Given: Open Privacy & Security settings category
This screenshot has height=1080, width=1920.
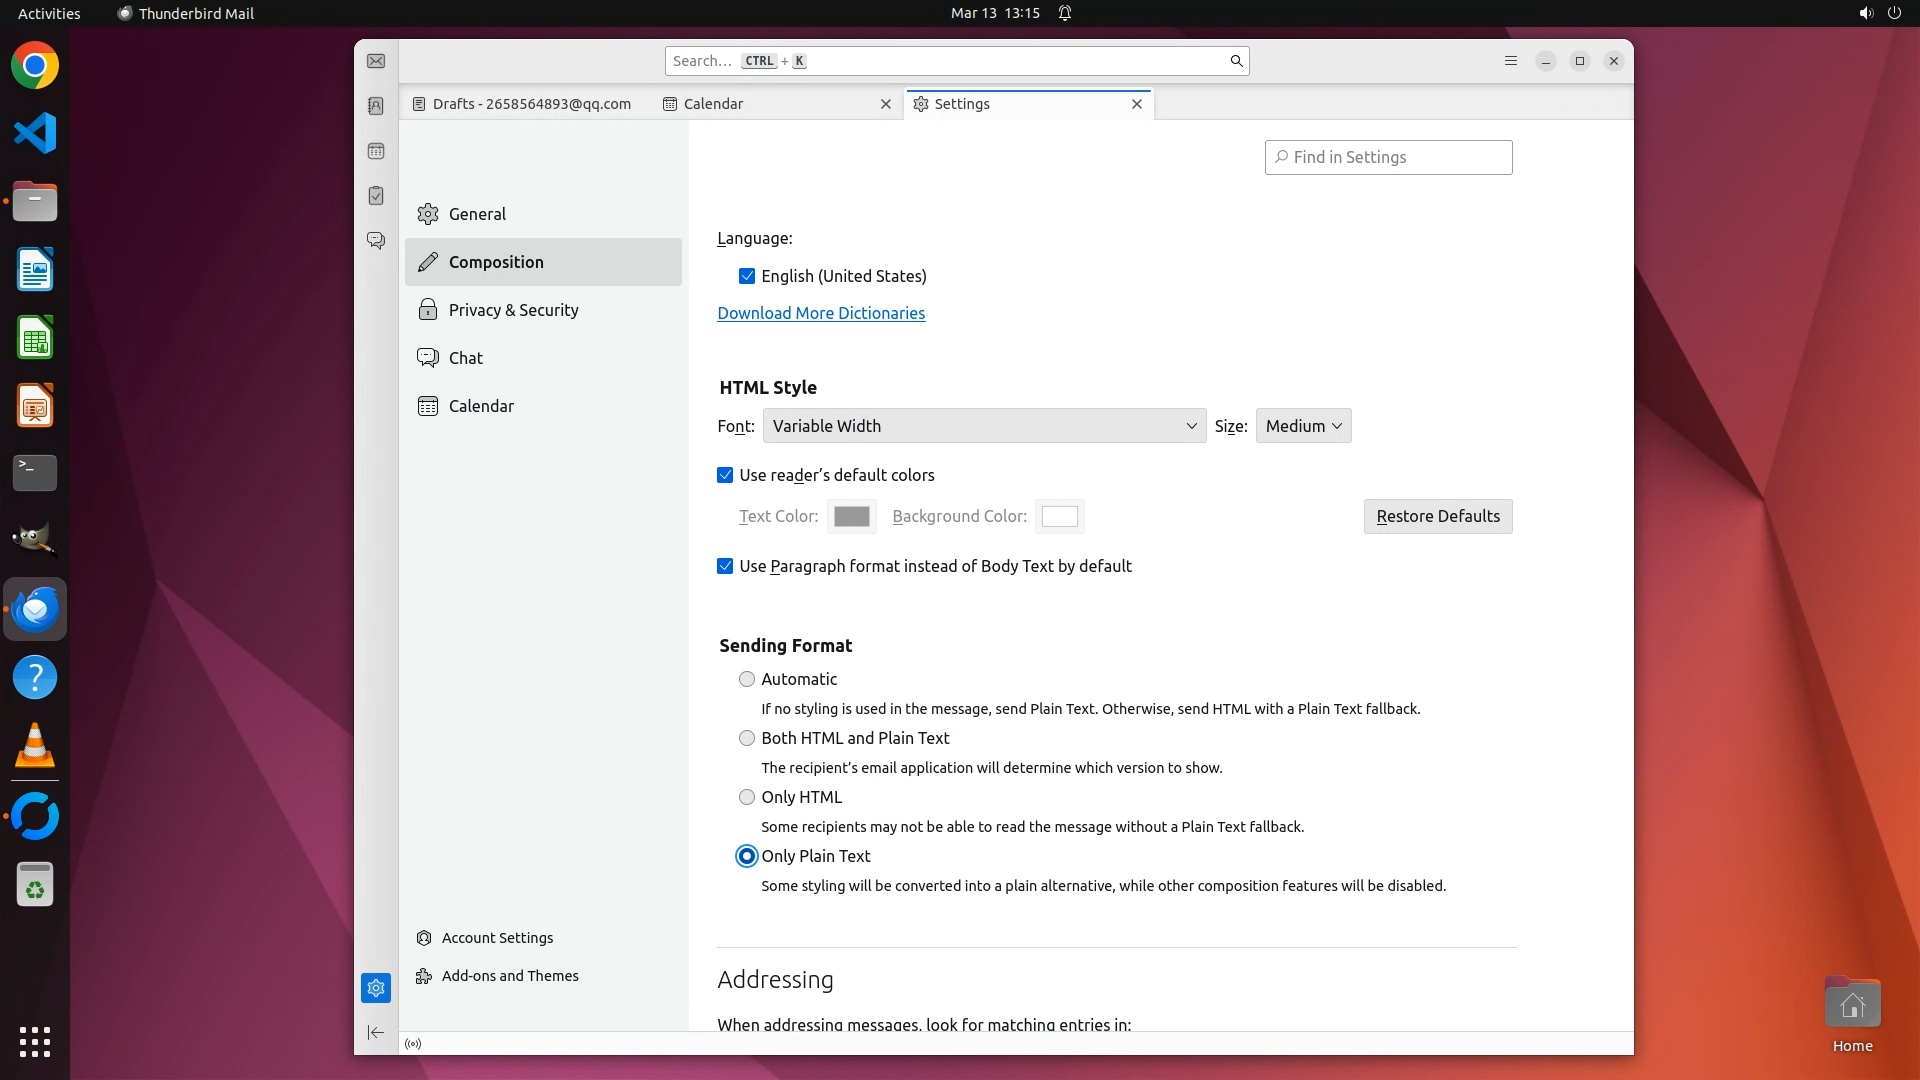Looking at the screenshot, I should click(513, 310).
